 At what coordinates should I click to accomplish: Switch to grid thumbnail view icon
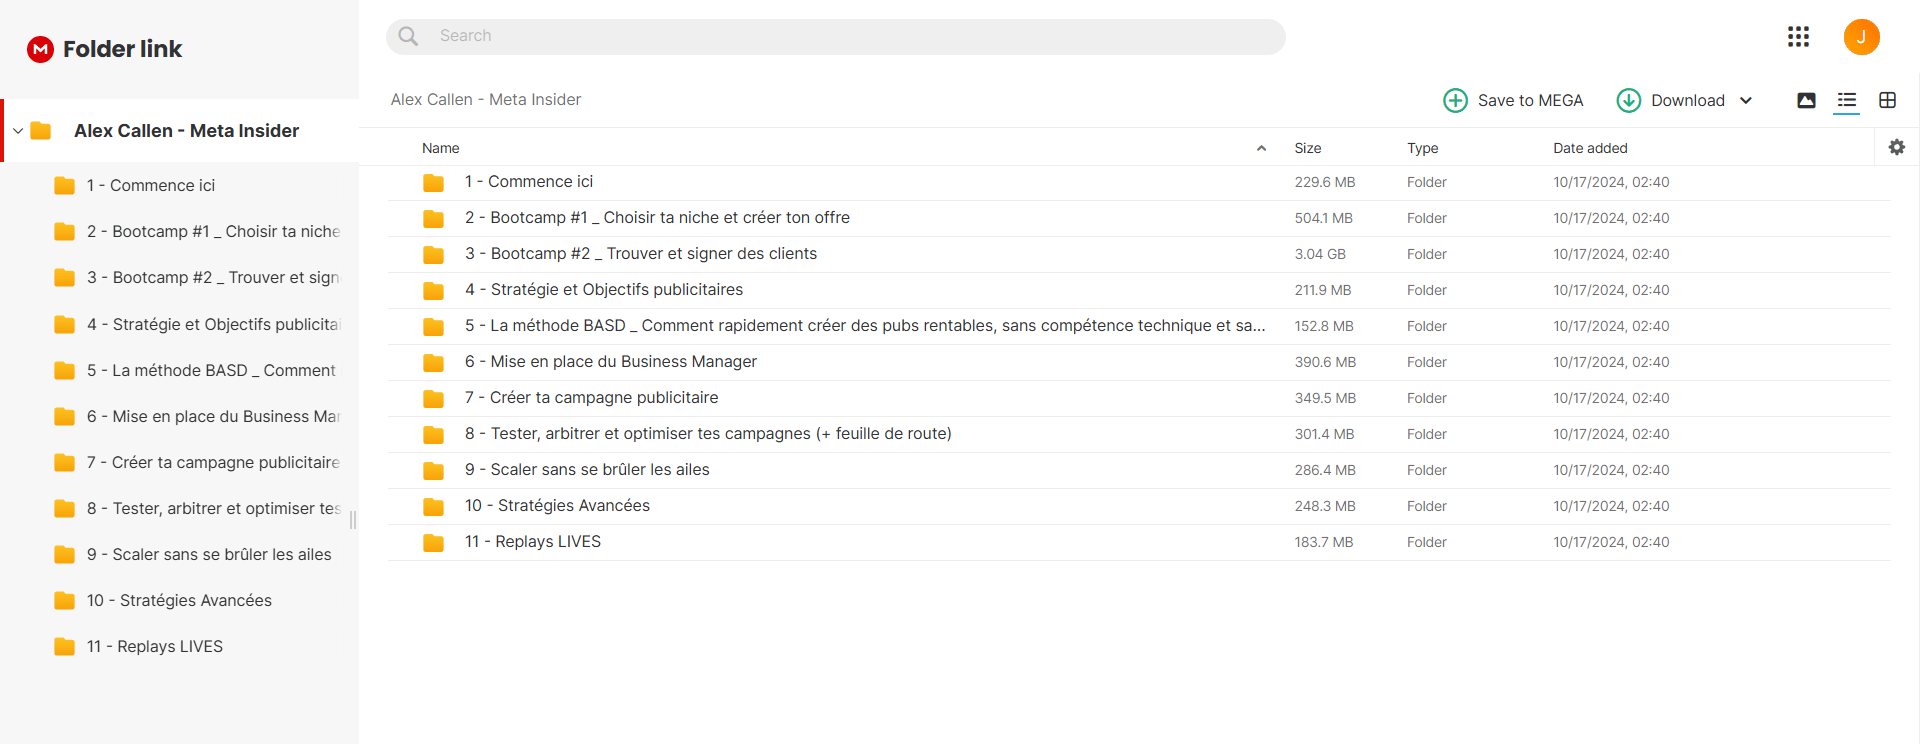coord(1887,100)
